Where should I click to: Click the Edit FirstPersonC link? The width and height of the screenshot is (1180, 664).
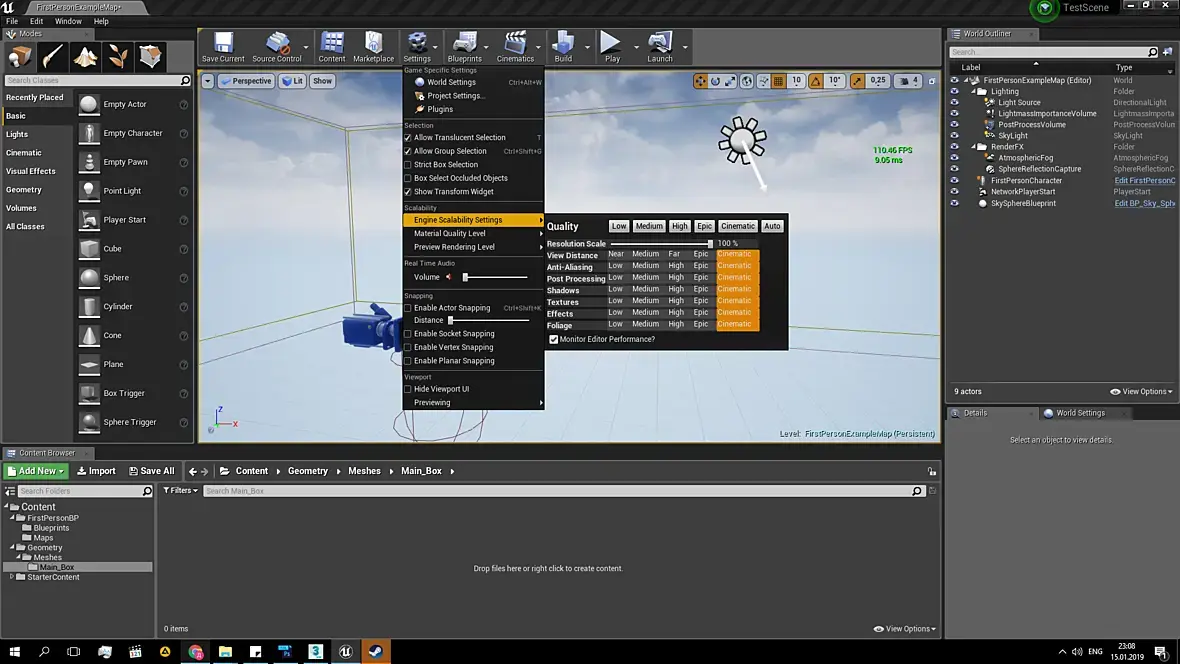tap(1144, 181)
